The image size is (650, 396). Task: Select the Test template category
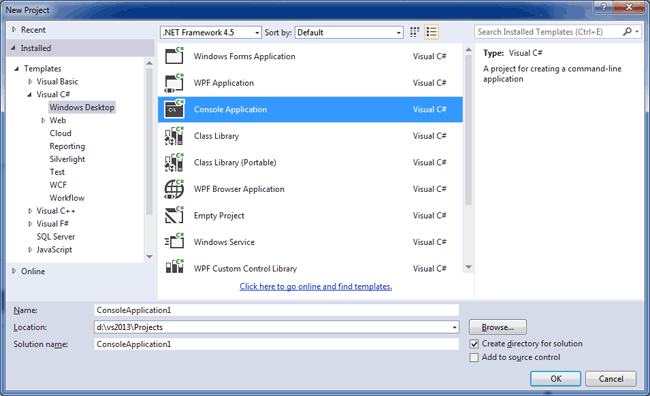pyautogui.click(x=57, y=172)
